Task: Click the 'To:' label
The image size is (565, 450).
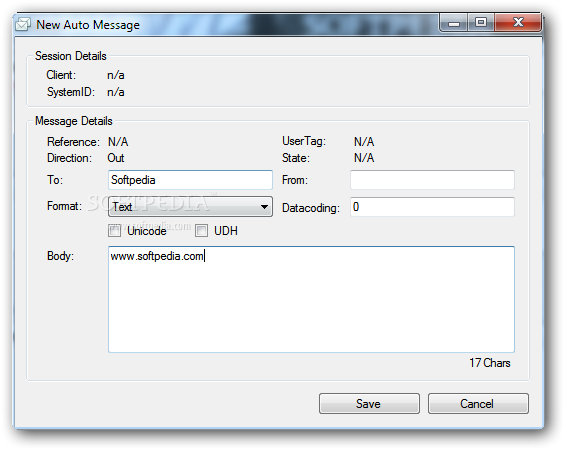Action: [x=55, y=179]
